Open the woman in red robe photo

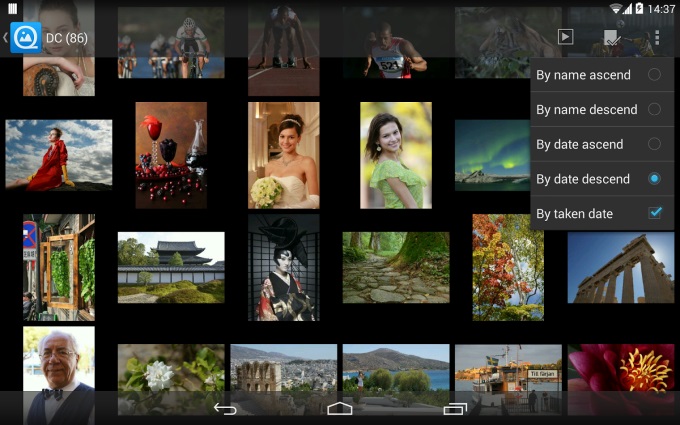point(58,155)
